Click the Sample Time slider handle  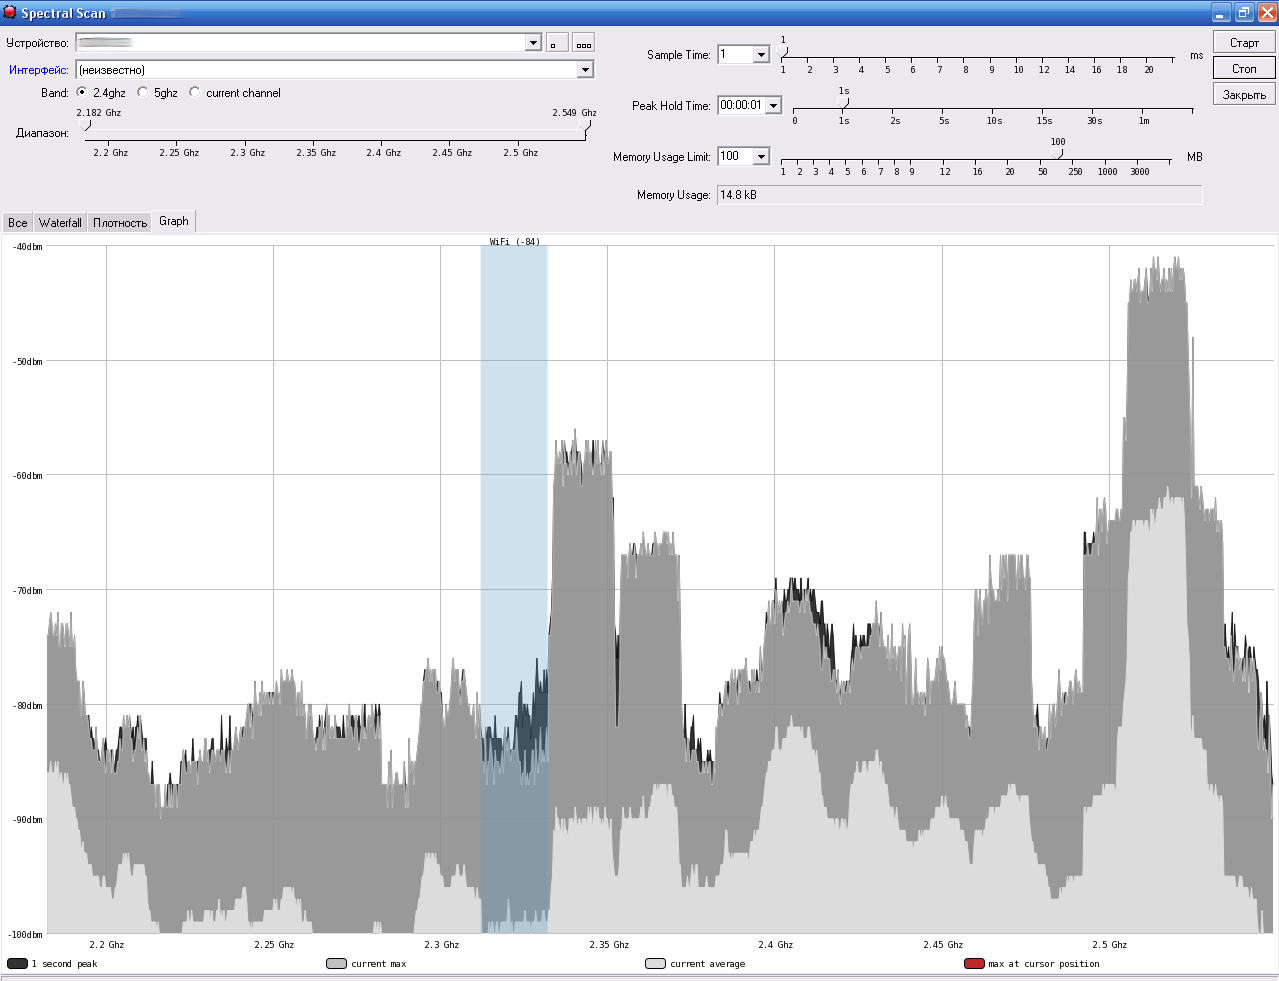(783, 52)
